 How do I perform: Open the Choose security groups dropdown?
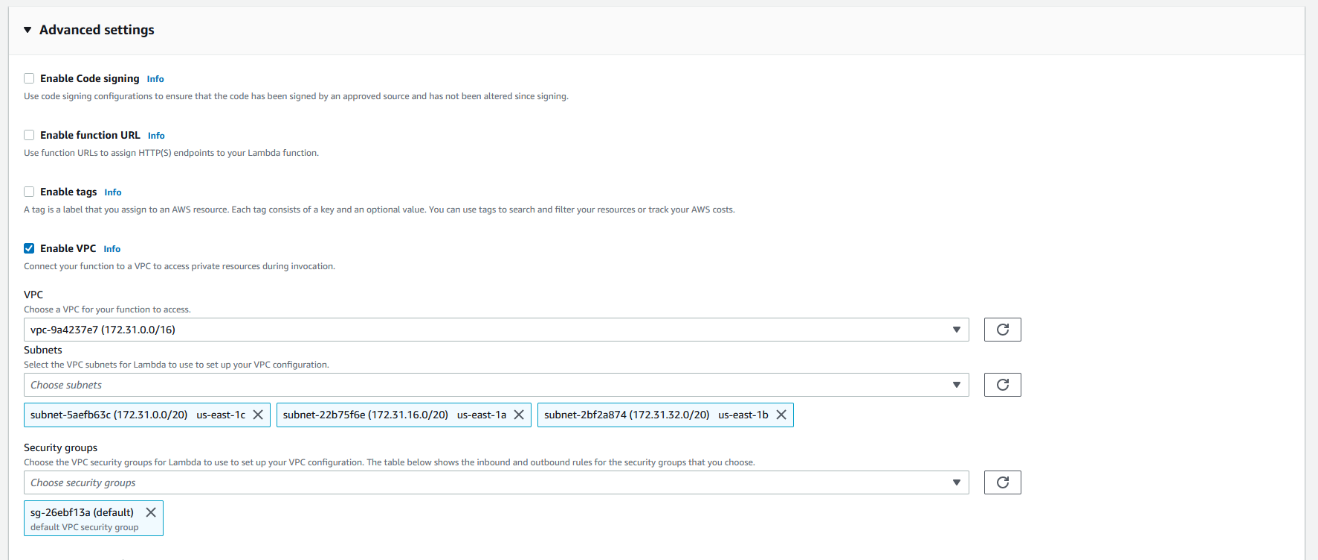click(x=496, y=483)
